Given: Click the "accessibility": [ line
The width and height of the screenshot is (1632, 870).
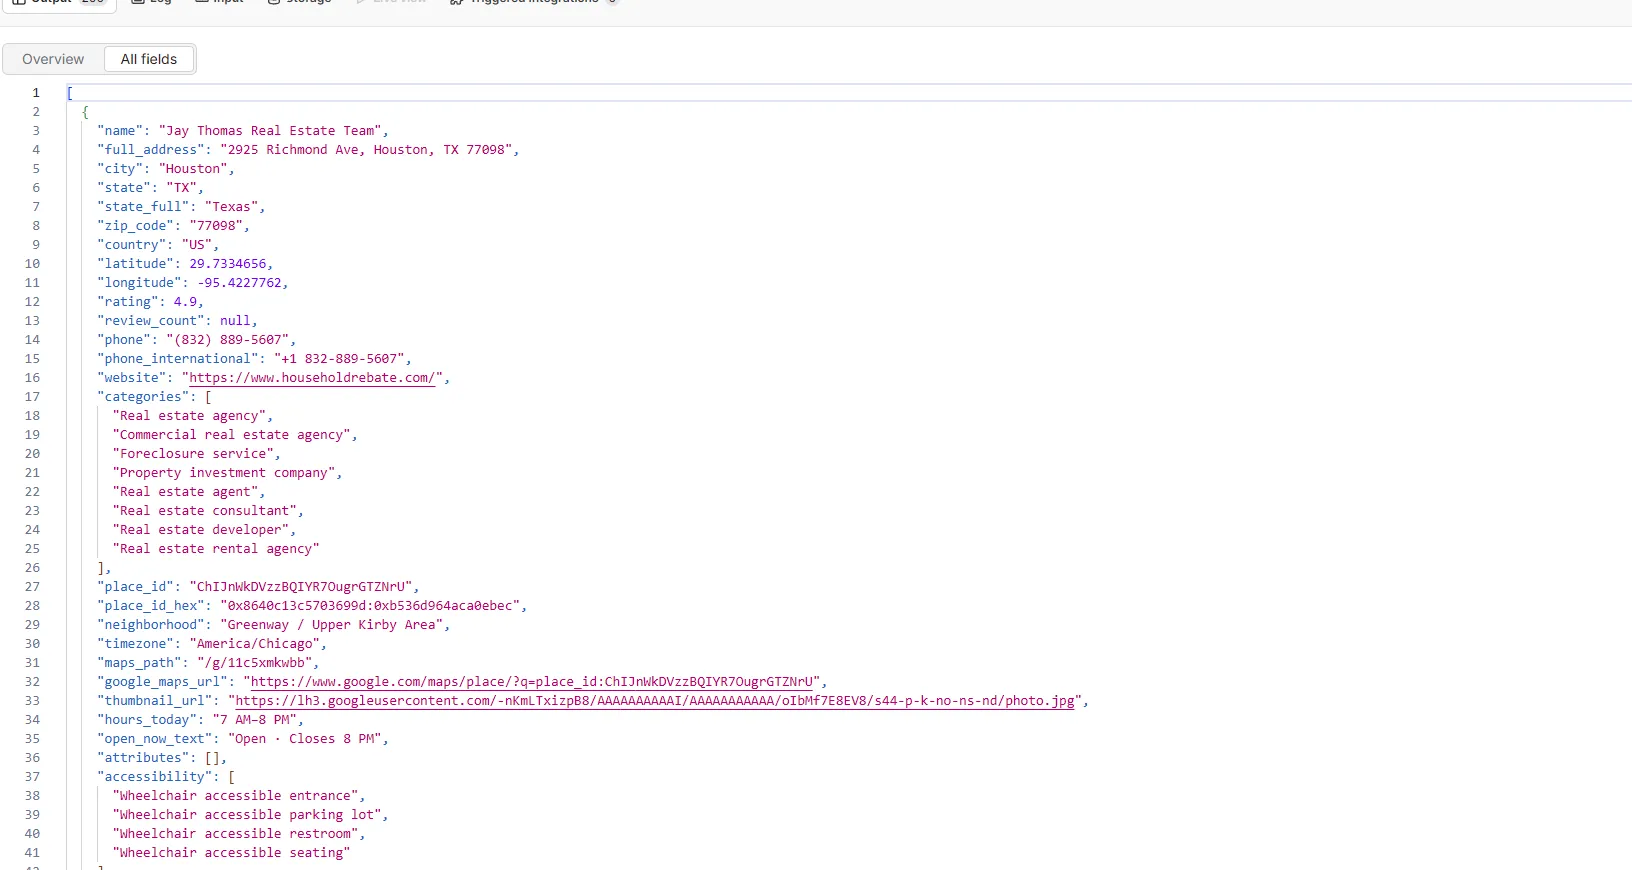Looking at the screenshot, I should pyautogui.click(x=166, y=777).
